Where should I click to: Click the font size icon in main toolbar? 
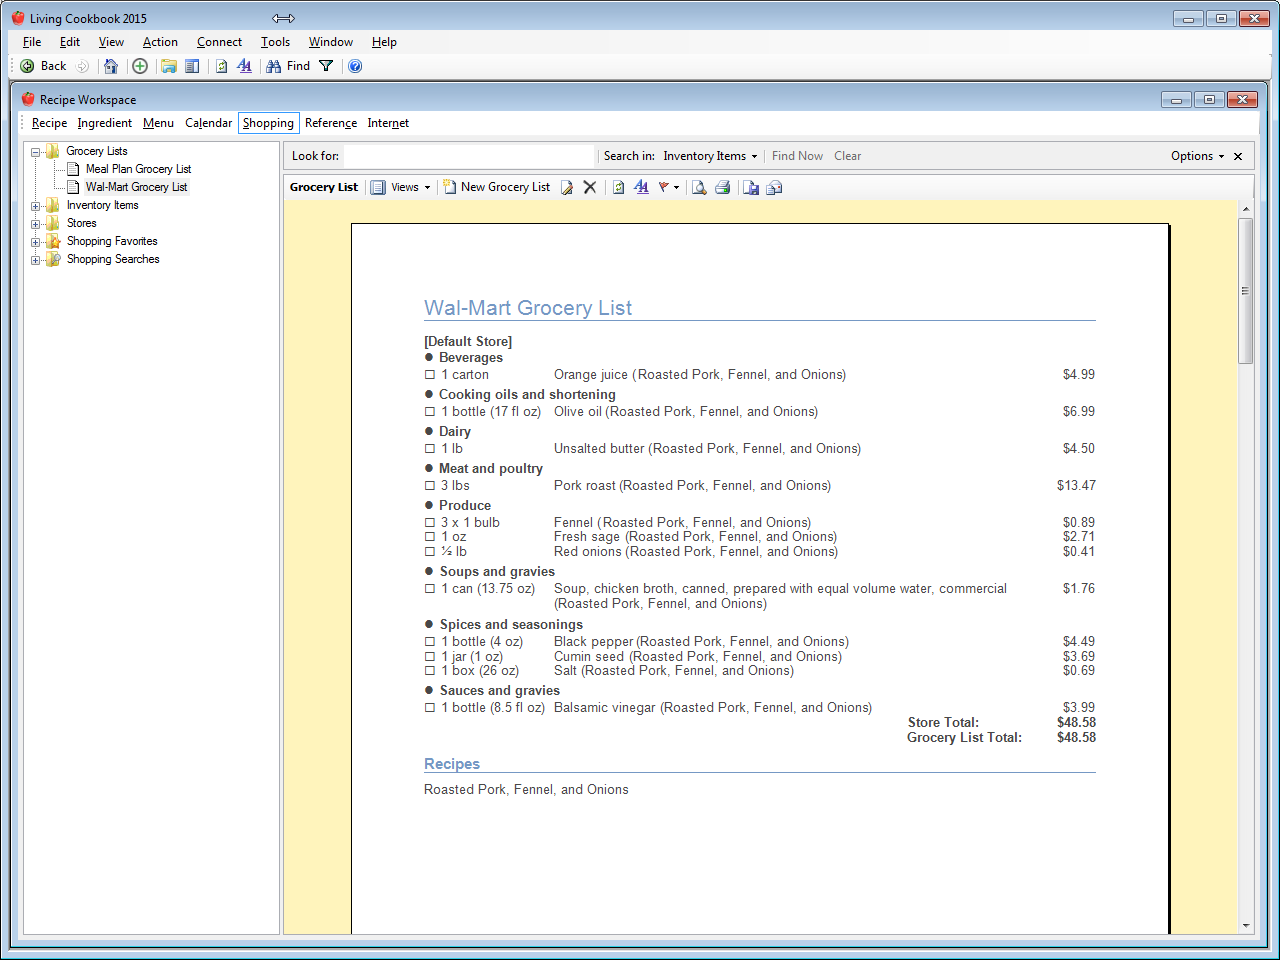pyautogui.click(x=245, y=66)
